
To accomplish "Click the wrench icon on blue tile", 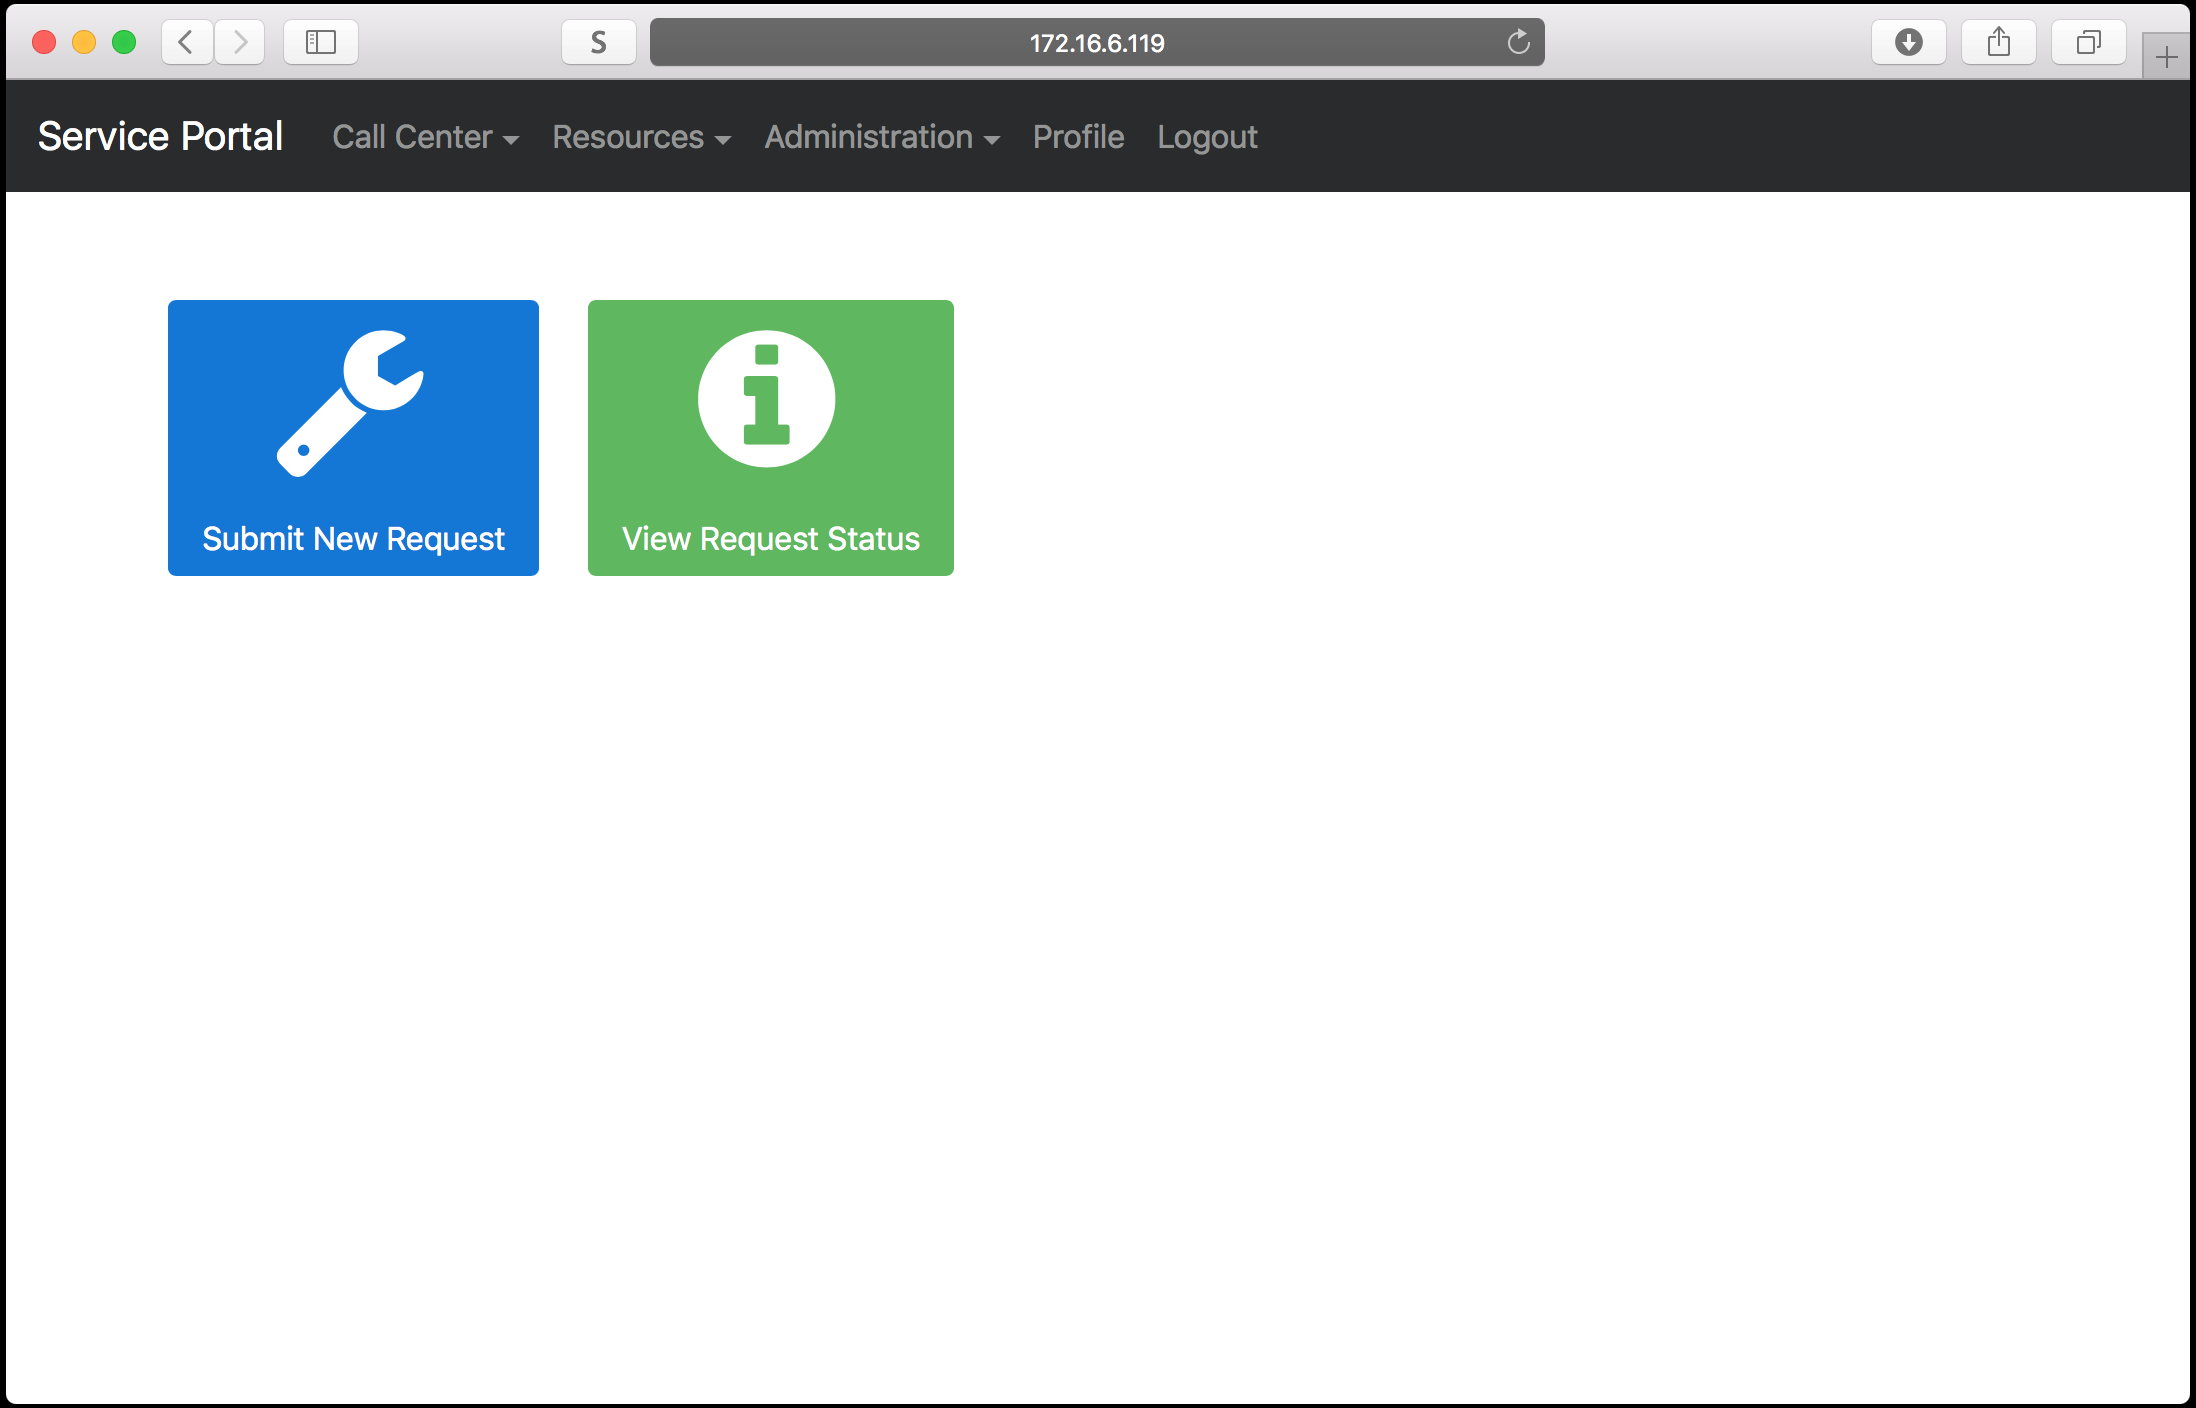I will click(x=350, y=403).
